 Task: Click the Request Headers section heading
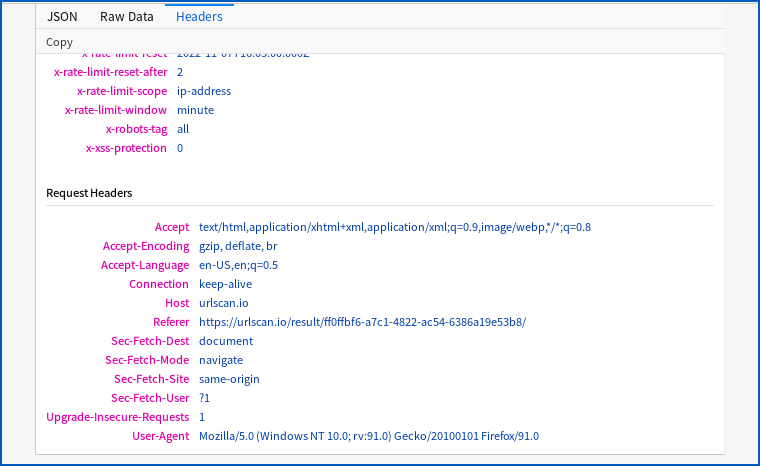pyautogui.click(x=89, y=193)
